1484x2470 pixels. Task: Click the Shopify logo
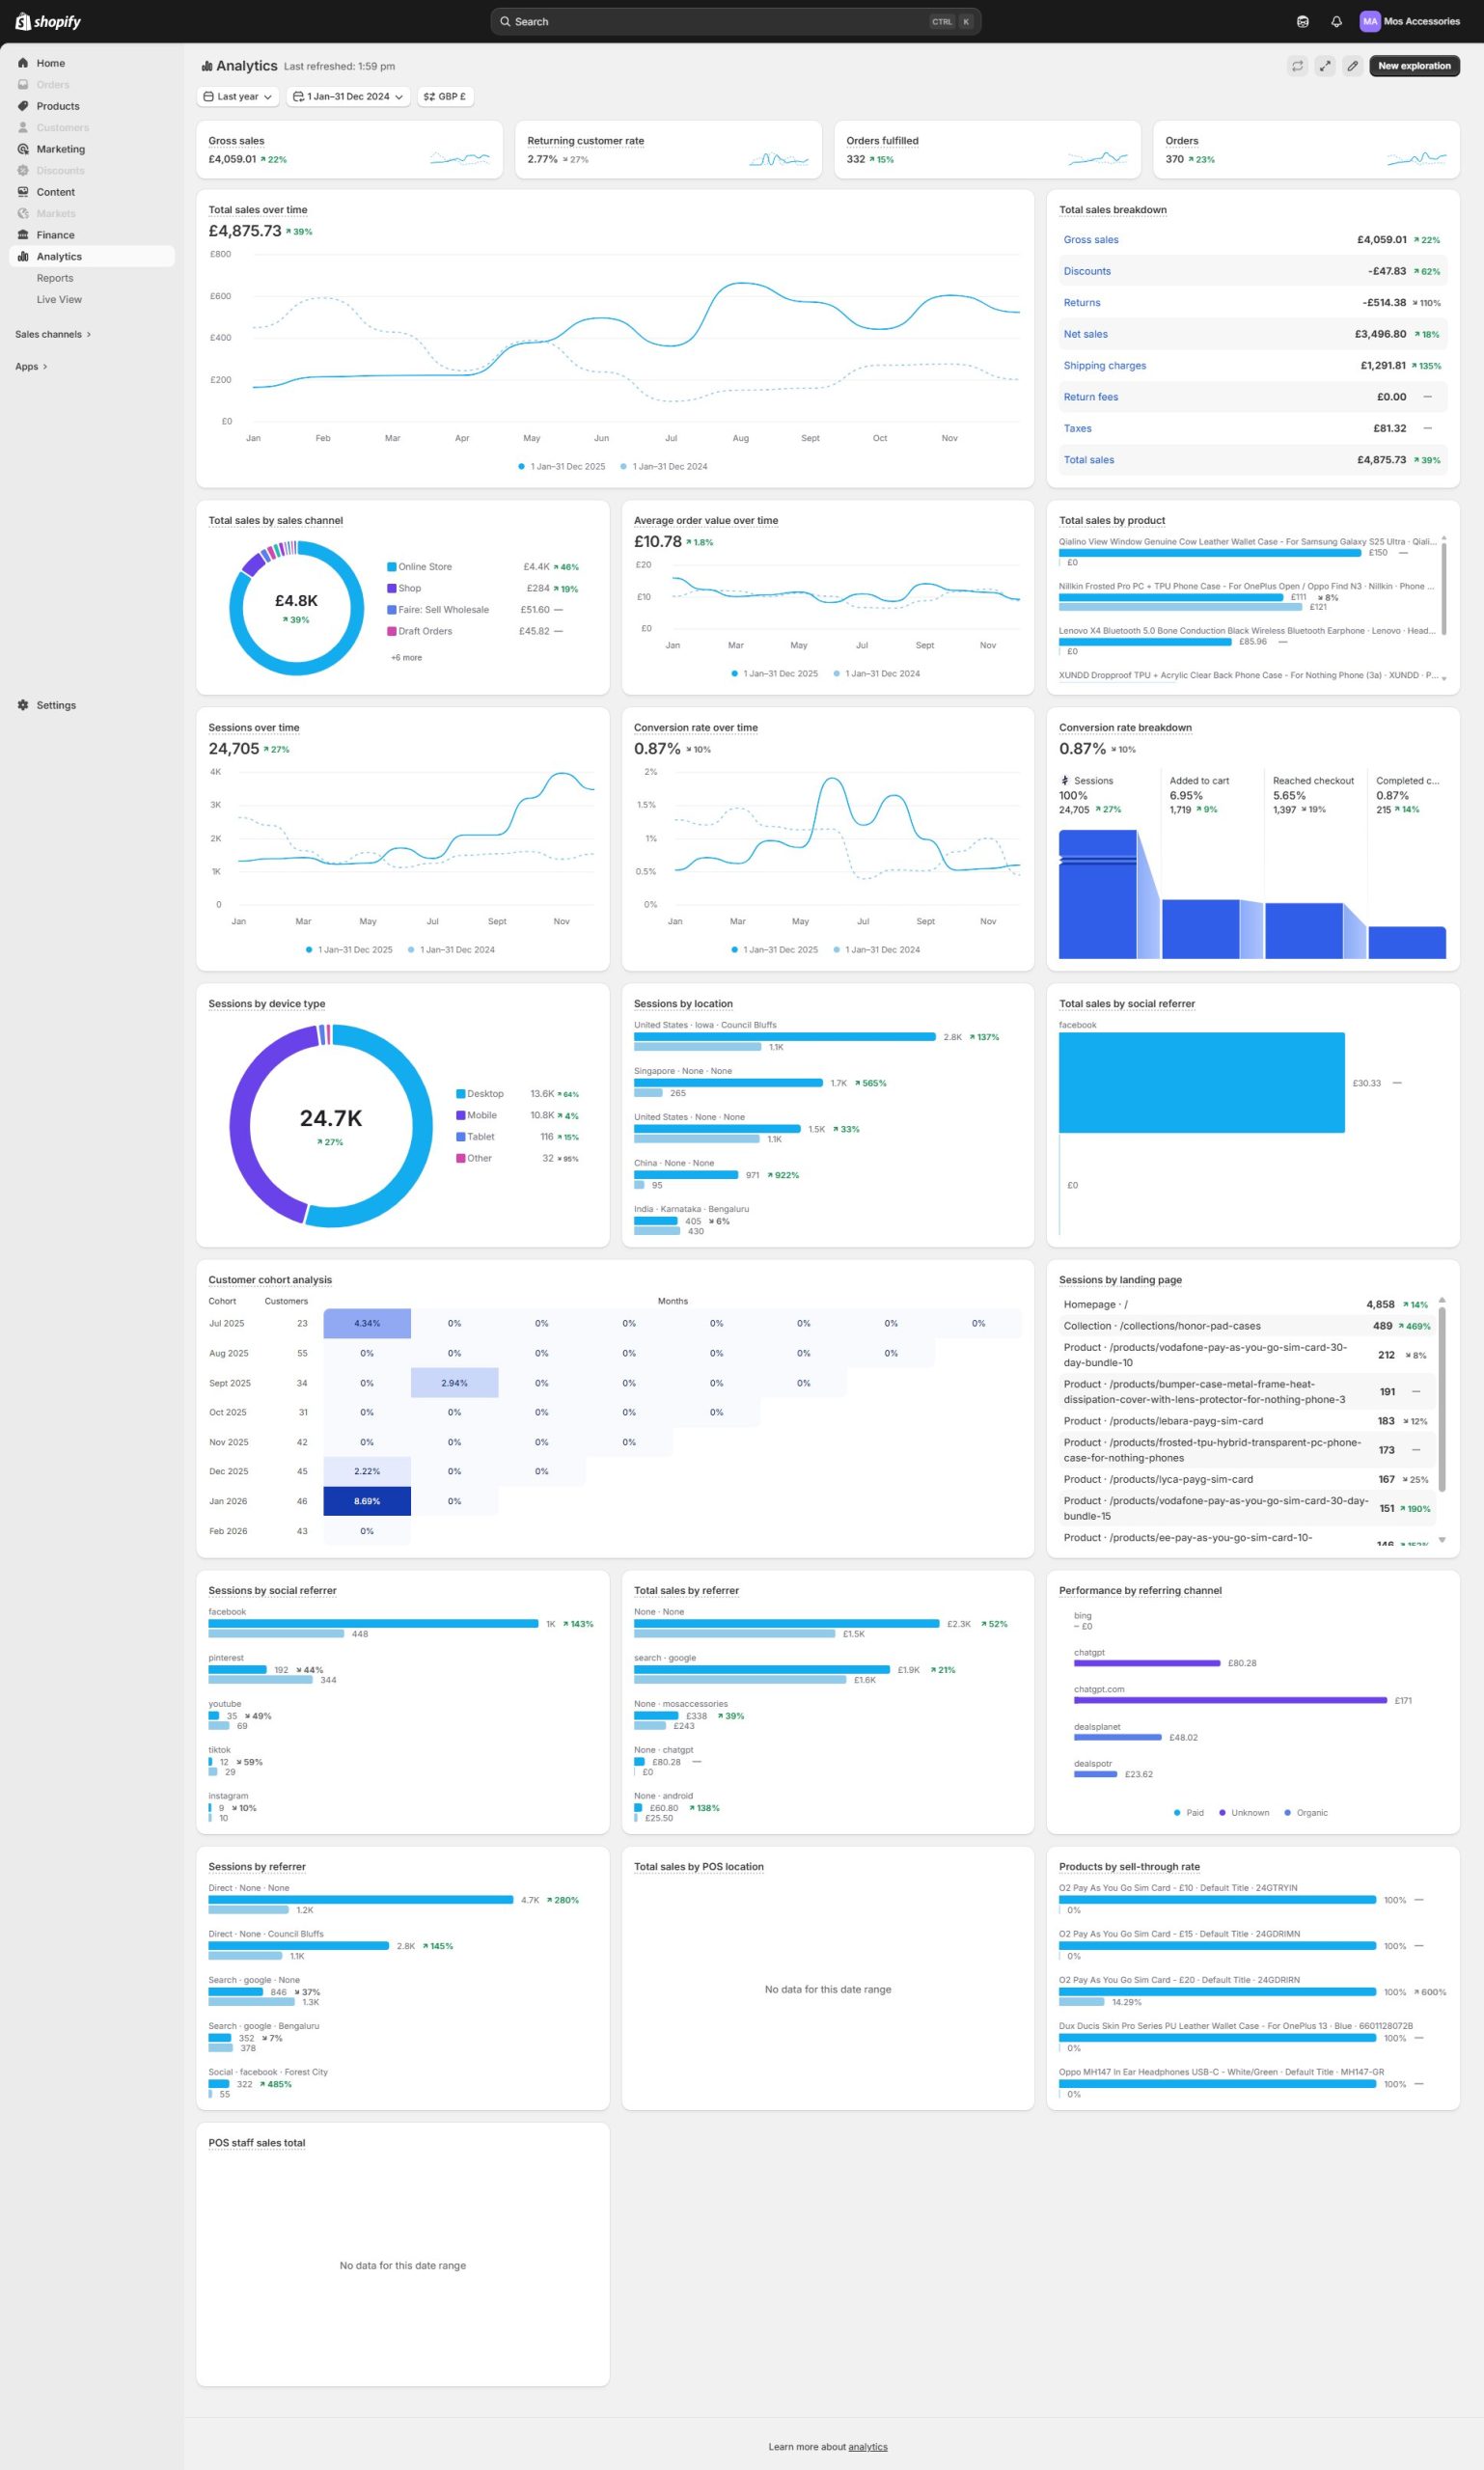[48, 22]
